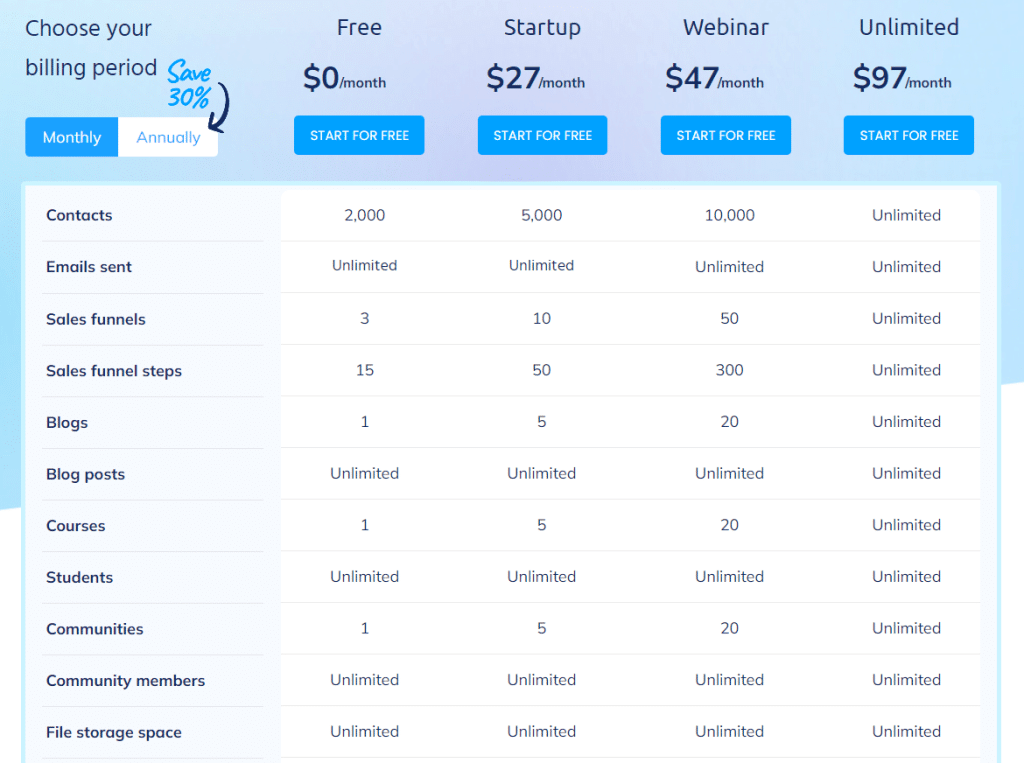The image size is (1024, 763).
Task: Click the Free plan heading
Action: click(x=359, y=27)
